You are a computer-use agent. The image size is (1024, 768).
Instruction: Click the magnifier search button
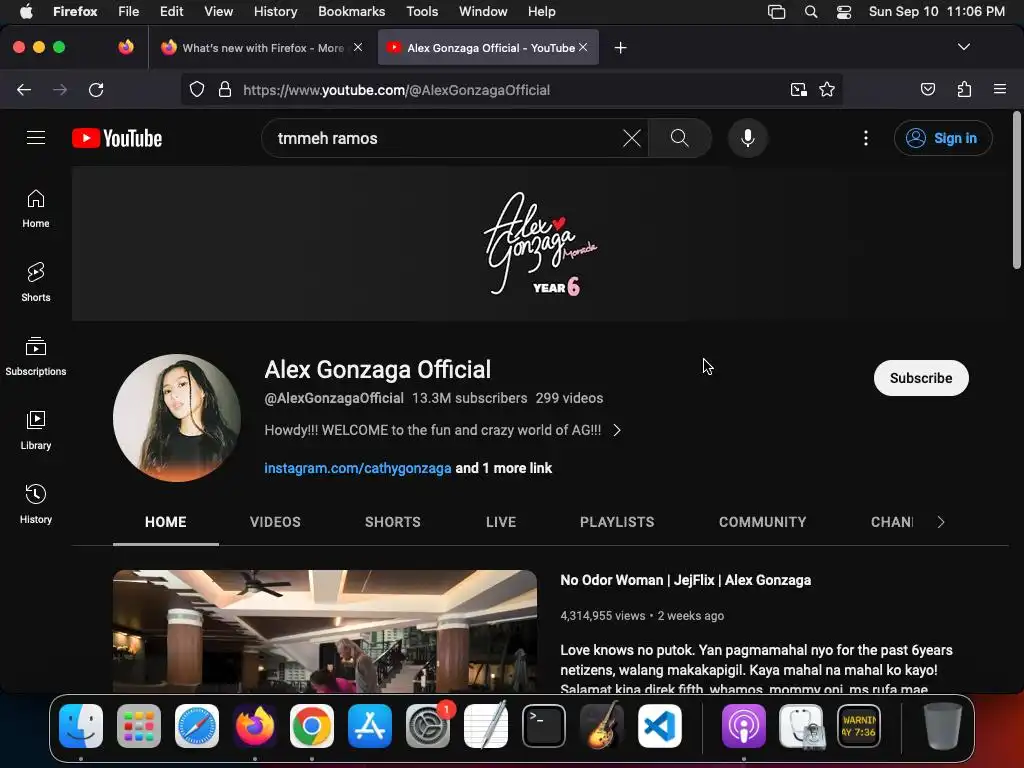pyautogui.click(x=679, y=138)
